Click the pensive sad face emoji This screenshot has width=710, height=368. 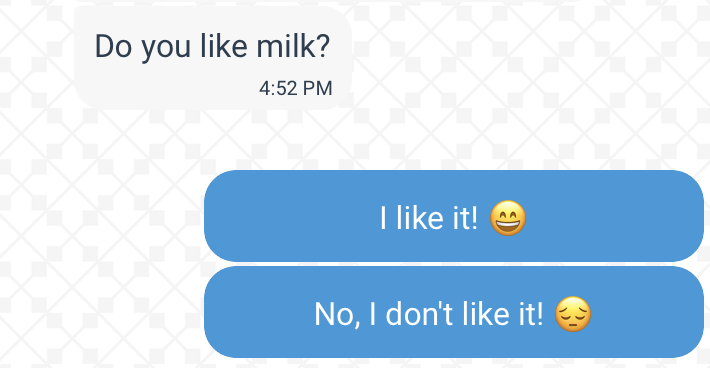[x=573, y=314]
